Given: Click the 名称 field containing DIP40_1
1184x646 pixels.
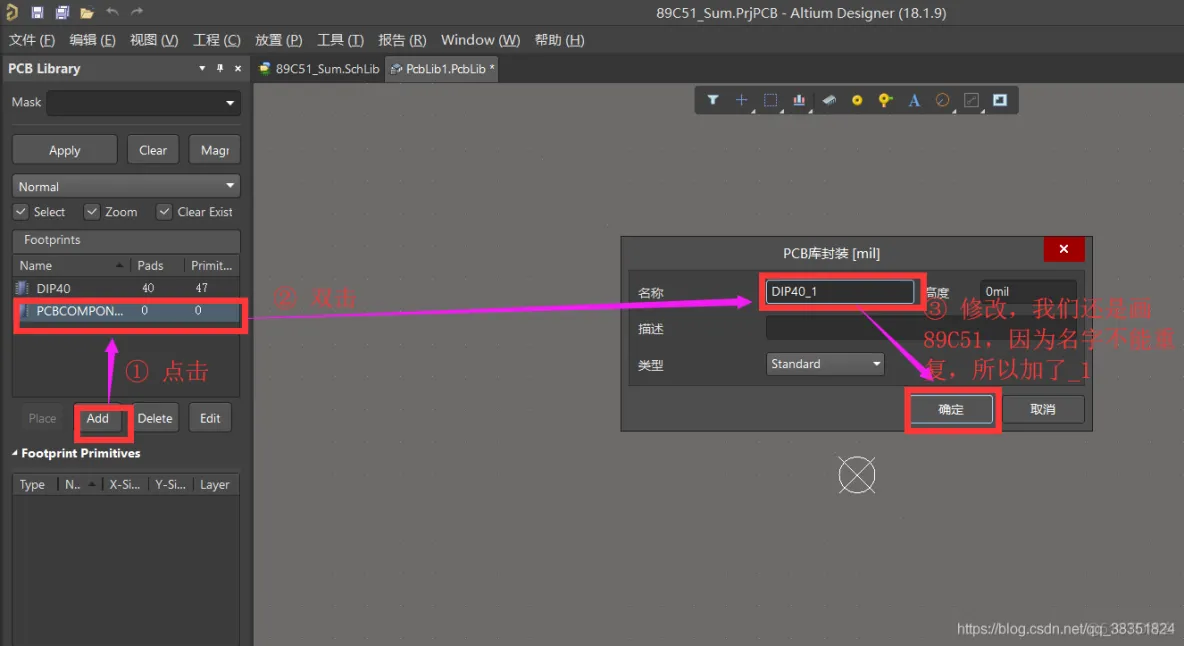Looking at the screenshot, I should (840, 291).
